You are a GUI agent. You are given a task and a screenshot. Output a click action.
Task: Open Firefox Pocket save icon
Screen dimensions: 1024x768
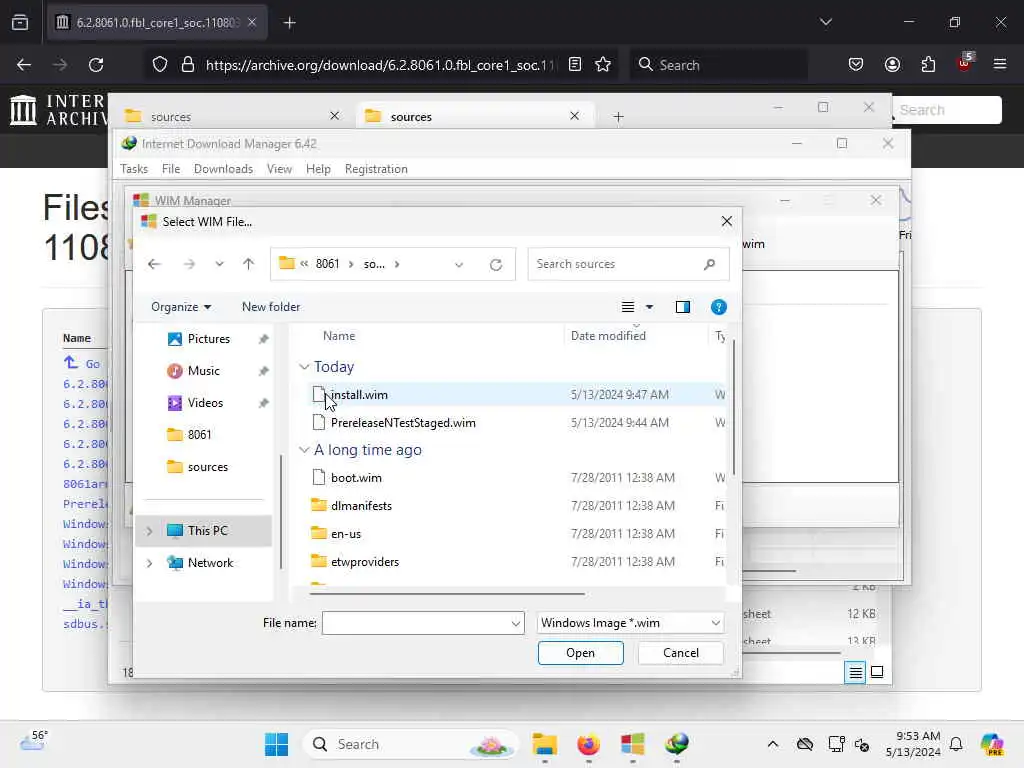click(856, 65)
